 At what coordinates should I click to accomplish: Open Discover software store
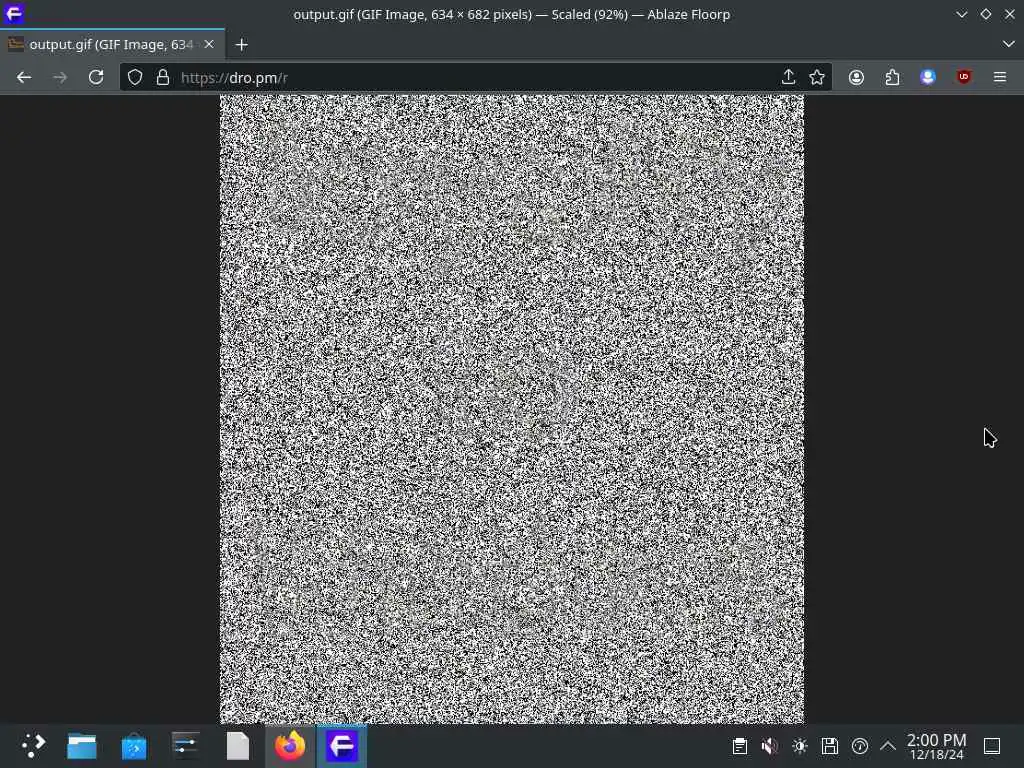coord(134,746)
